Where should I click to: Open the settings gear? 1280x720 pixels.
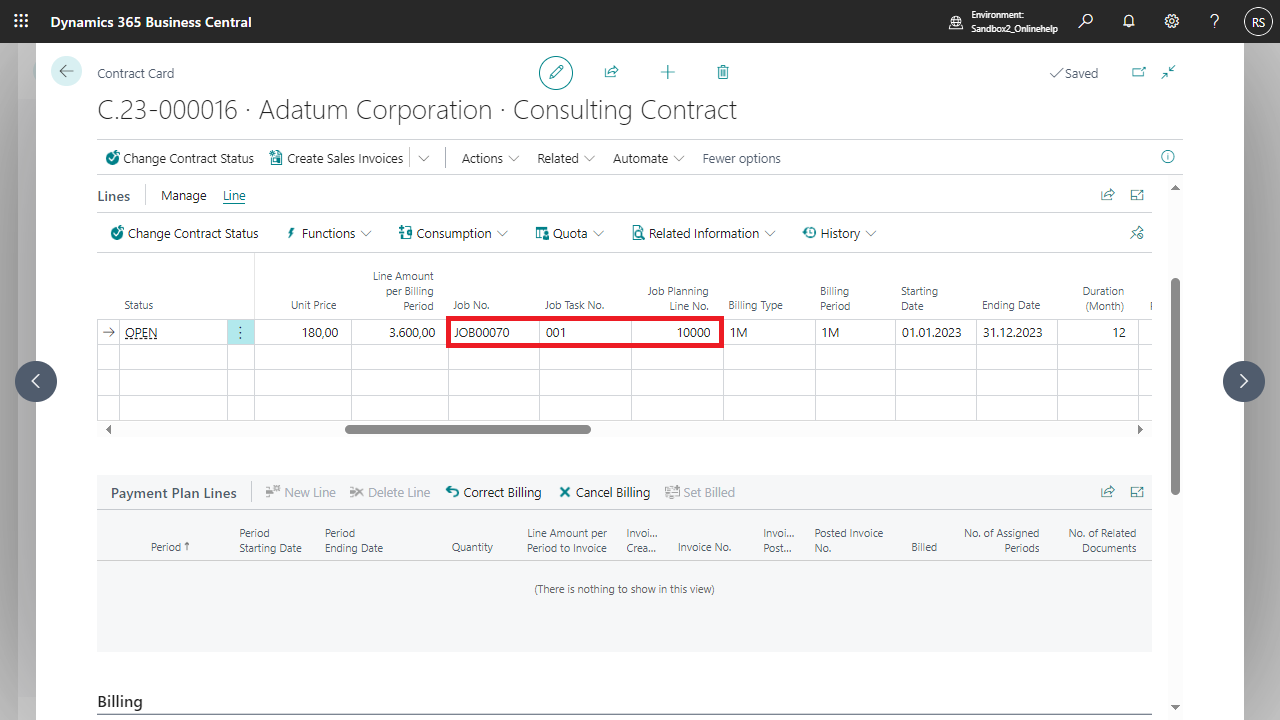coord(1172,21)
